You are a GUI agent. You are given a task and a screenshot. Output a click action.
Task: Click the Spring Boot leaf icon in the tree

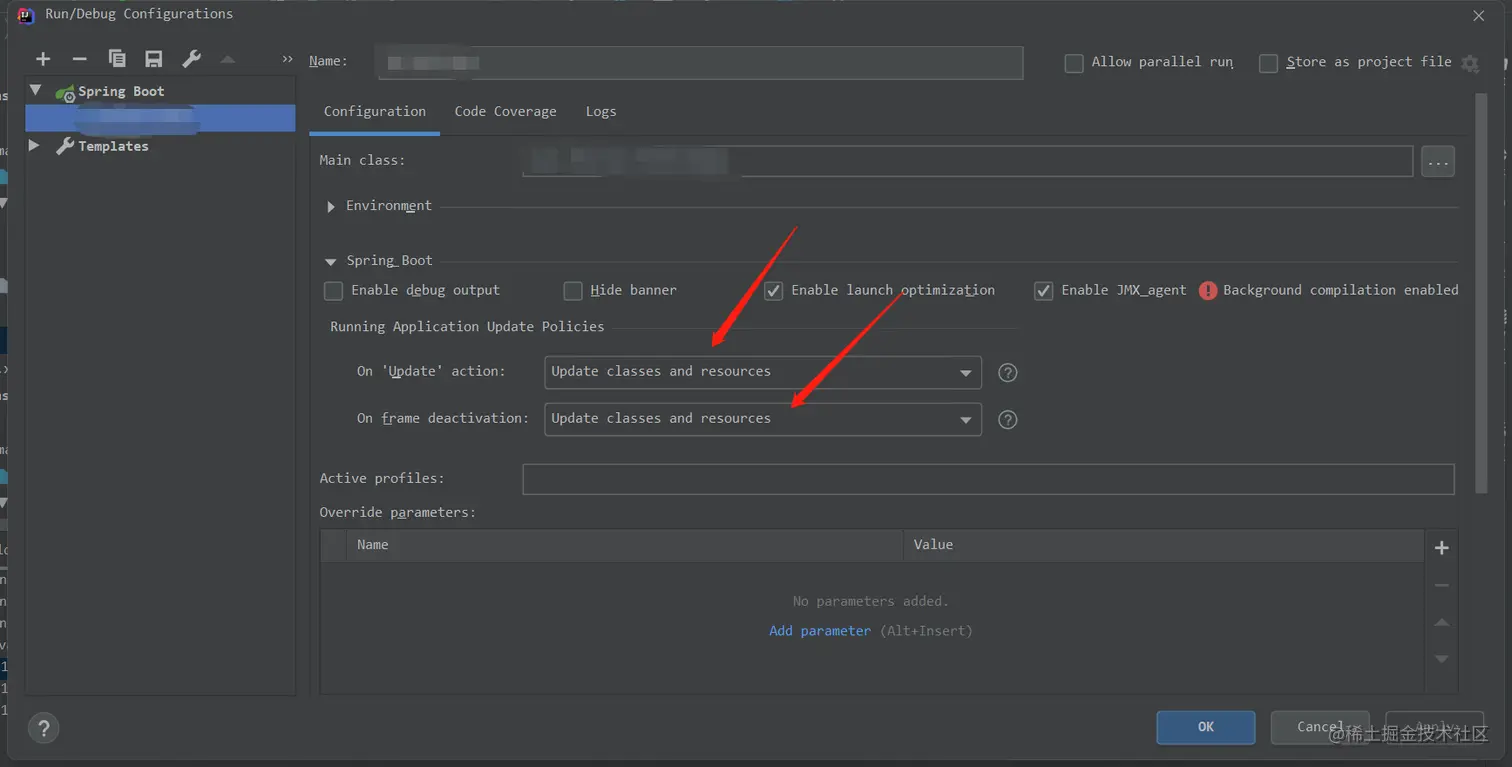coord(65,92)
